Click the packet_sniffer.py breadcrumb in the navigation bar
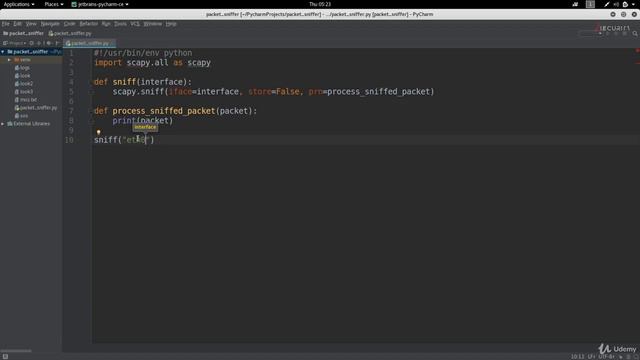The height and width of the screenshot is (360, 640). tap(70, 33)
